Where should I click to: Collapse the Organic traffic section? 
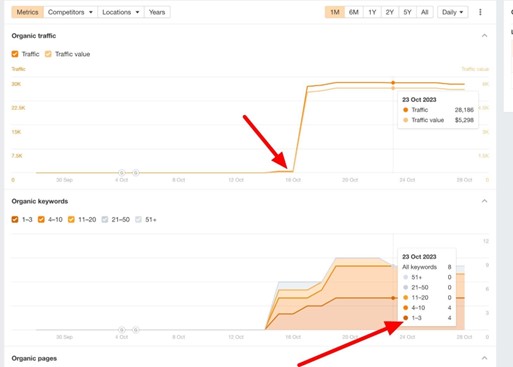pyautogui.click(x=484, y=36)
